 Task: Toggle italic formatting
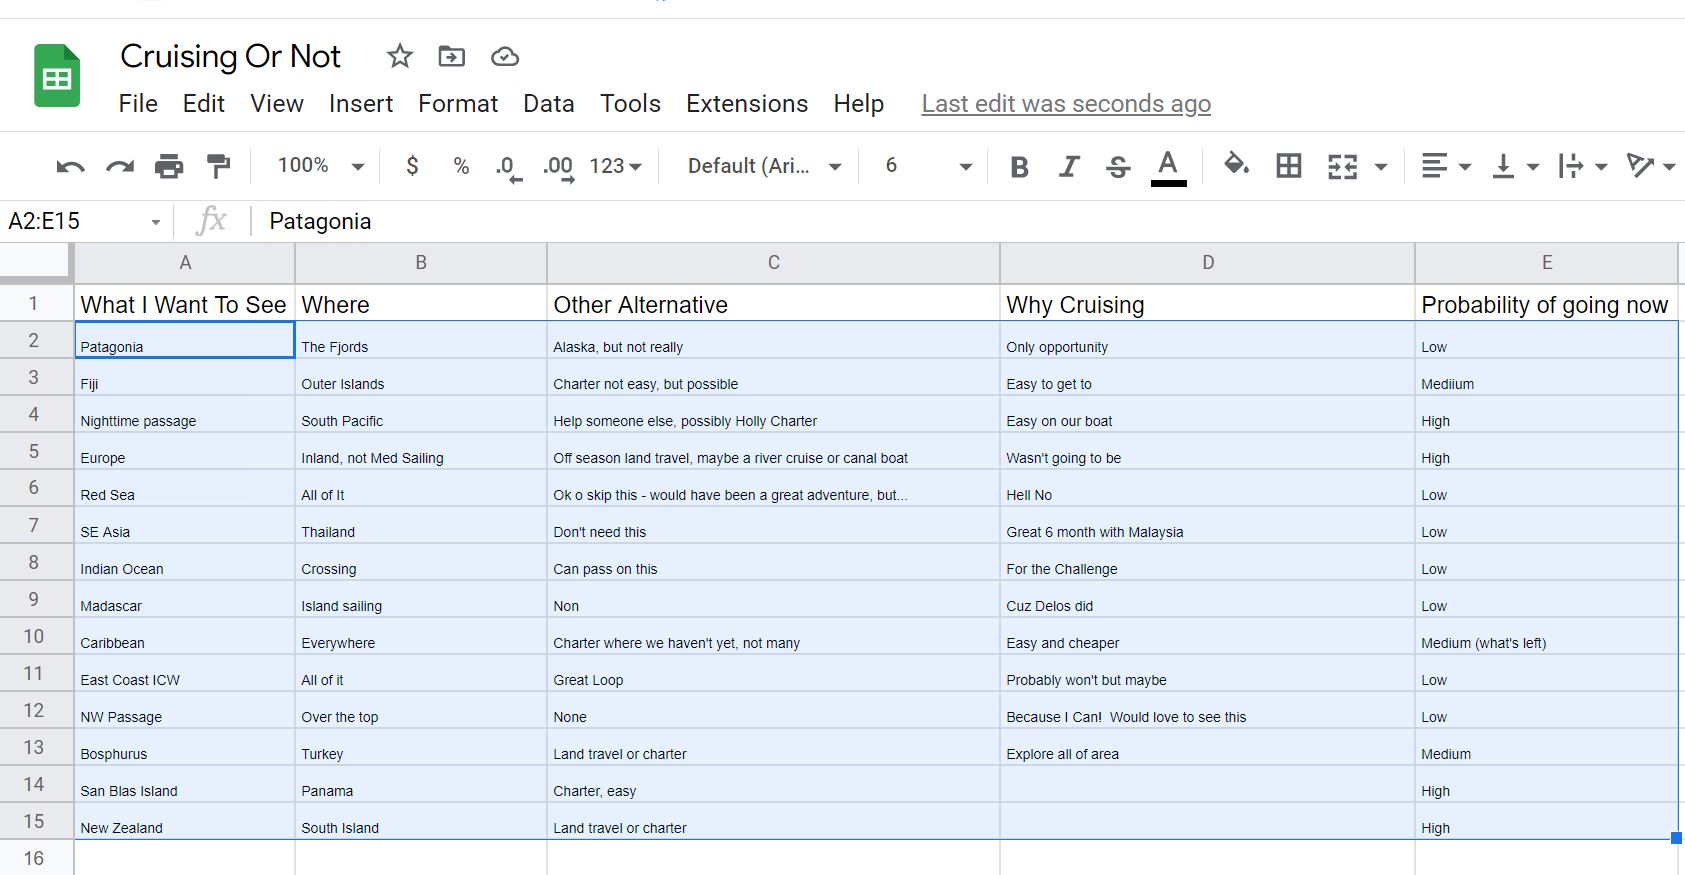[x=1069, y=166]
